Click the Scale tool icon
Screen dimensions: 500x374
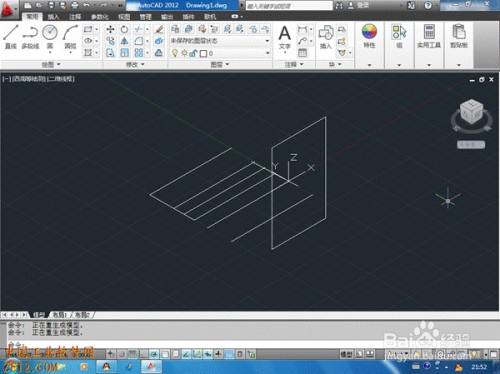tap(124, 53)
